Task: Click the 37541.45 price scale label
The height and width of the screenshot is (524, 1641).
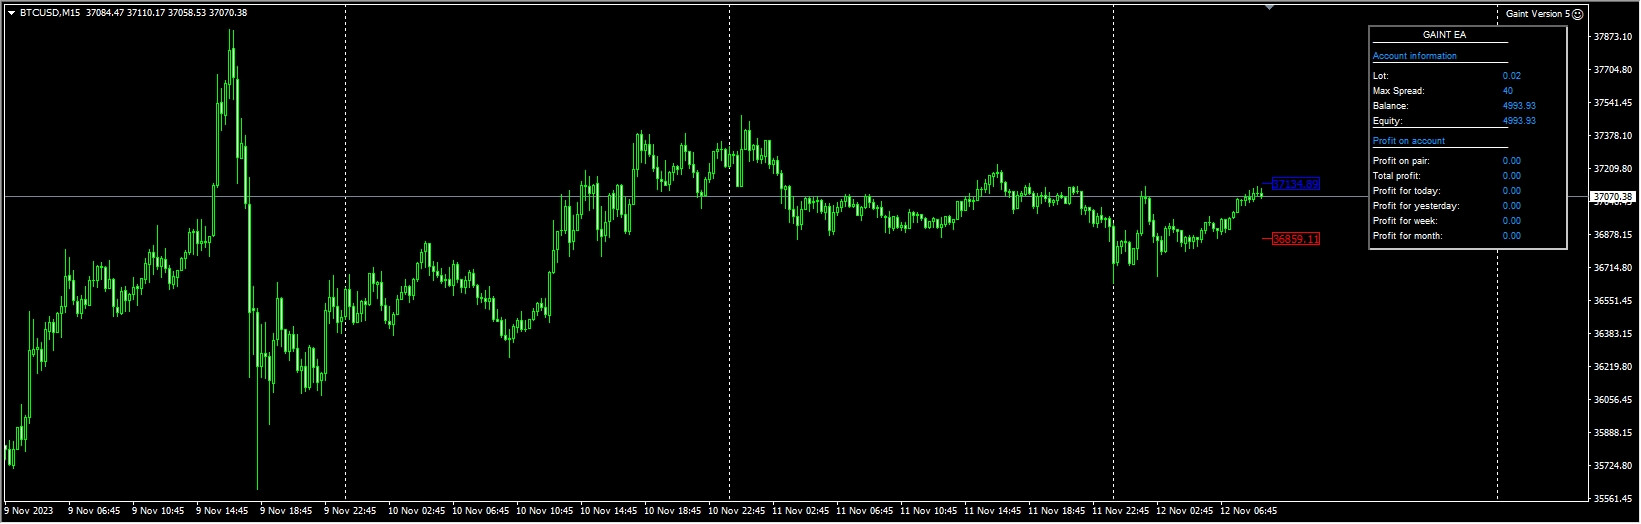Action: (x=1613, y=103)
